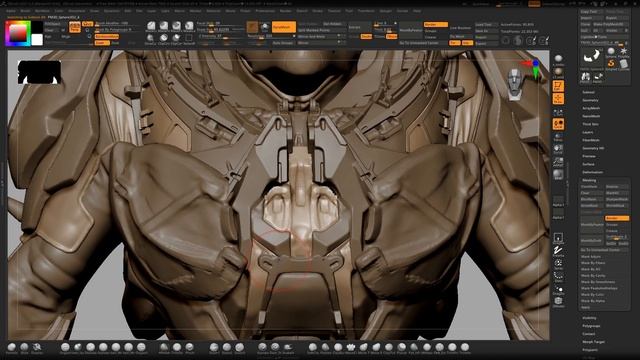
Task: Toggle the Live Boolean button
Action: [x=460, y=28]
